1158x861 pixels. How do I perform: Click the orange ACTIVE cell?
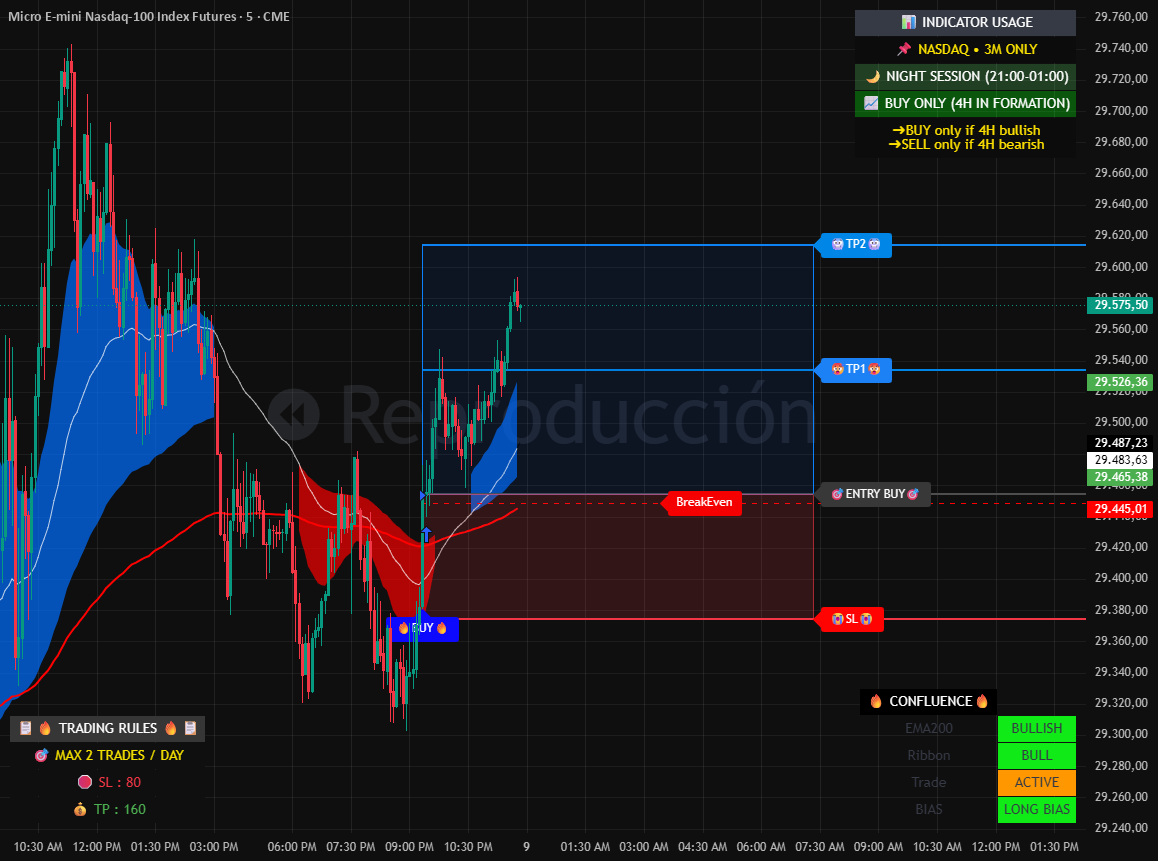pos(1037,783)
